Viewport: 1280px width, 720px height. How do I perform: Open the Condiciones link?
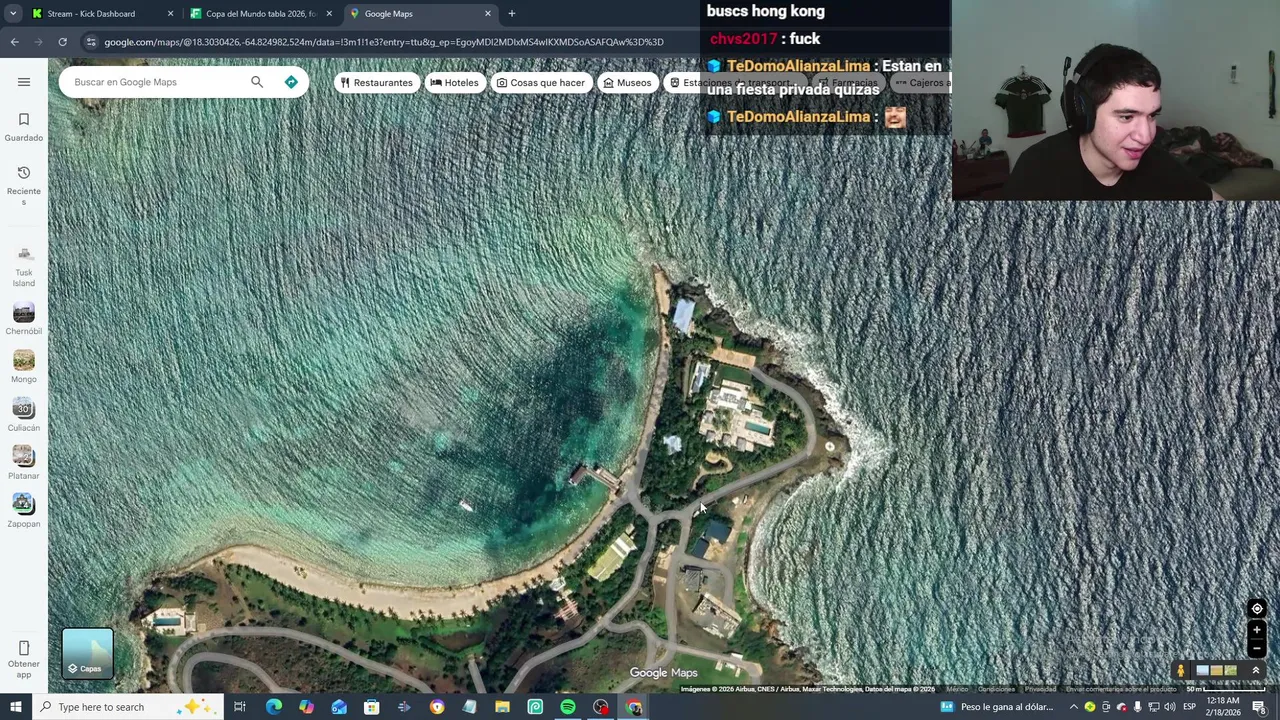coord(996,689)
